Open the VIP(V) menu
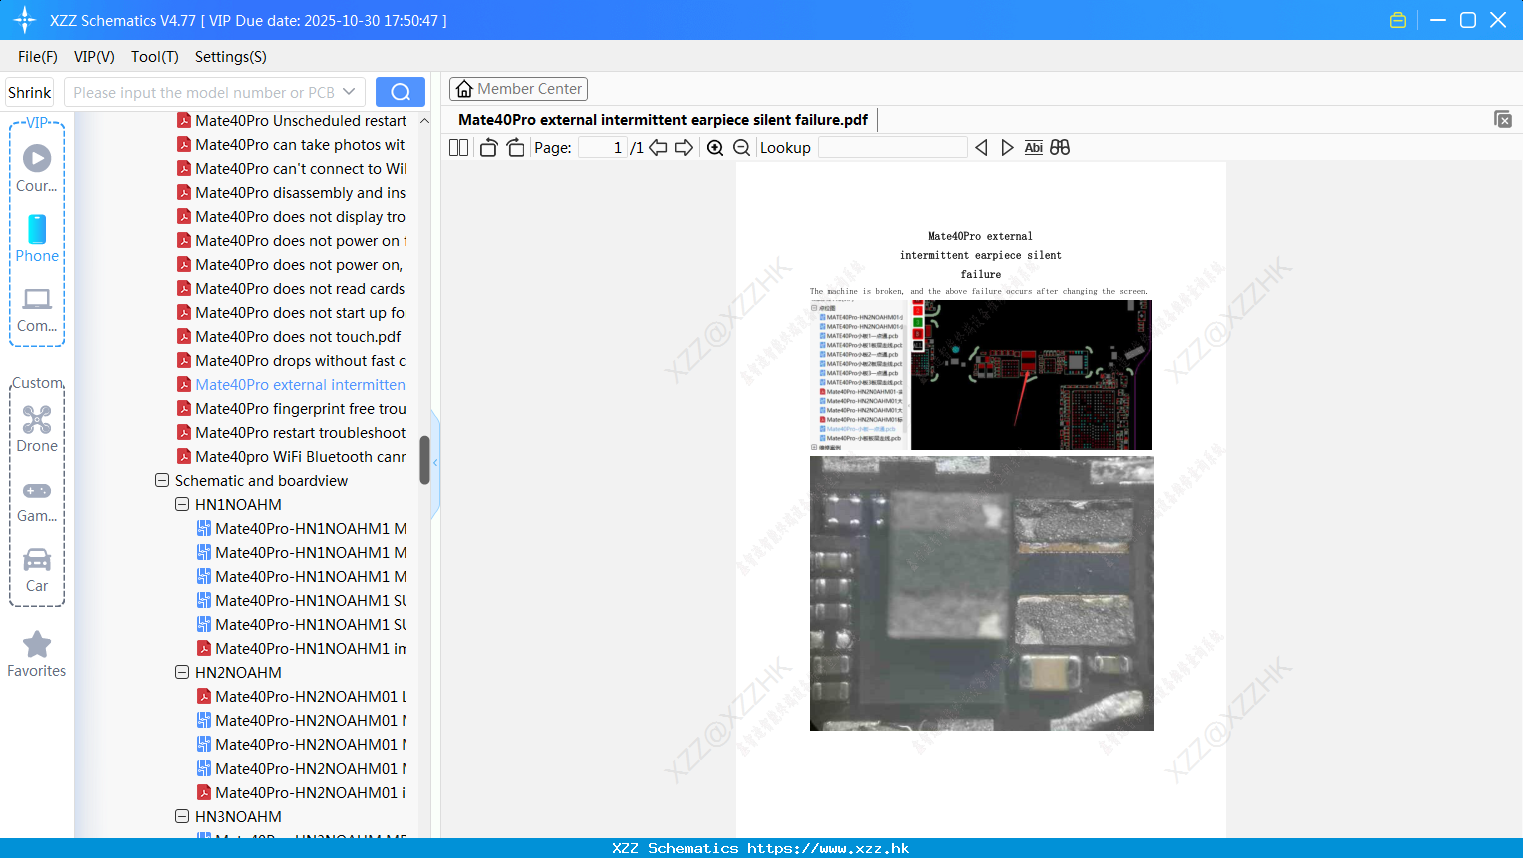The height and width of the screenshot is (858, 1523). [94, 57]
